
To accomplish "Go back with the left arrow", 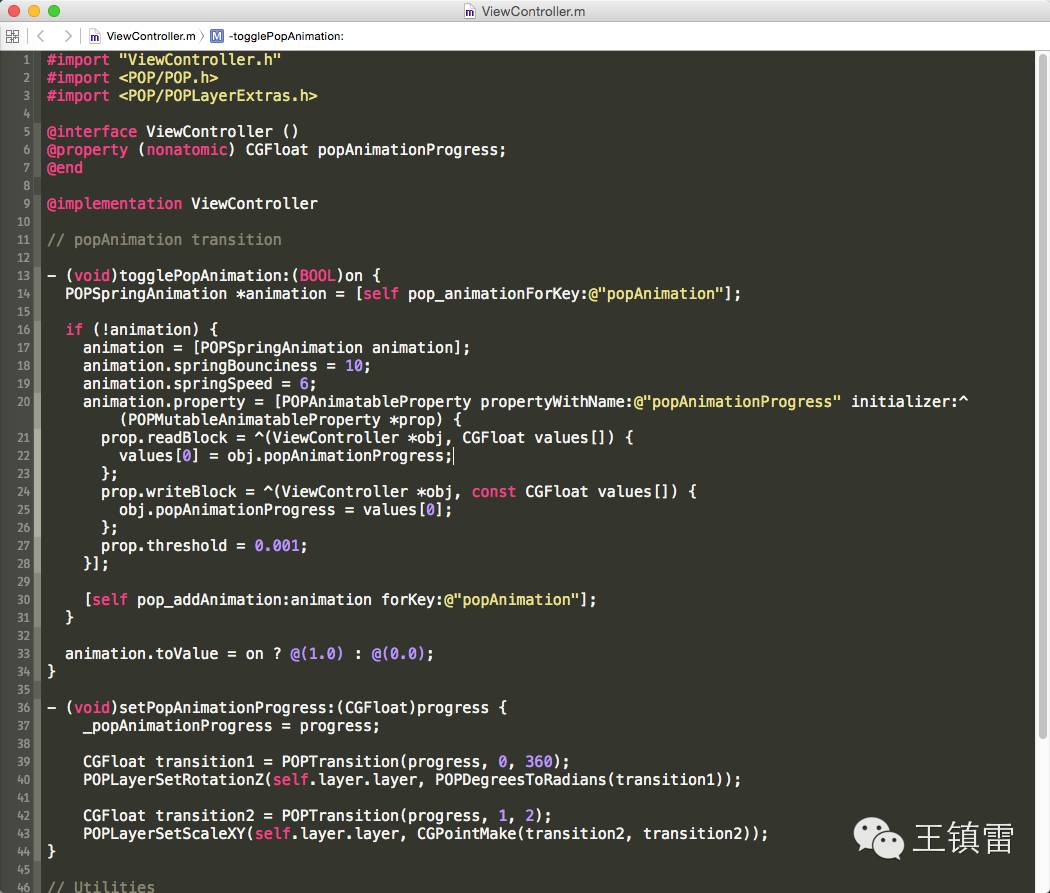I will (x=41, y=36).
